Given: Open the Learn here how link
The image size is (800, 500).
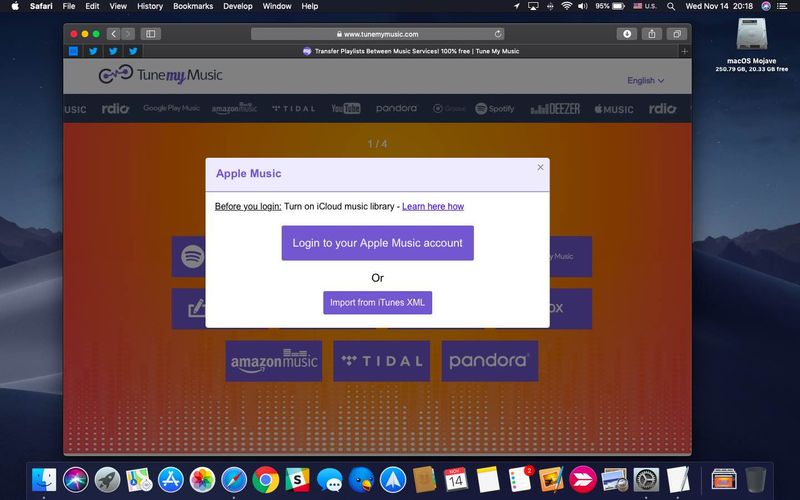Looking at the screenshot, I should 433,206.
